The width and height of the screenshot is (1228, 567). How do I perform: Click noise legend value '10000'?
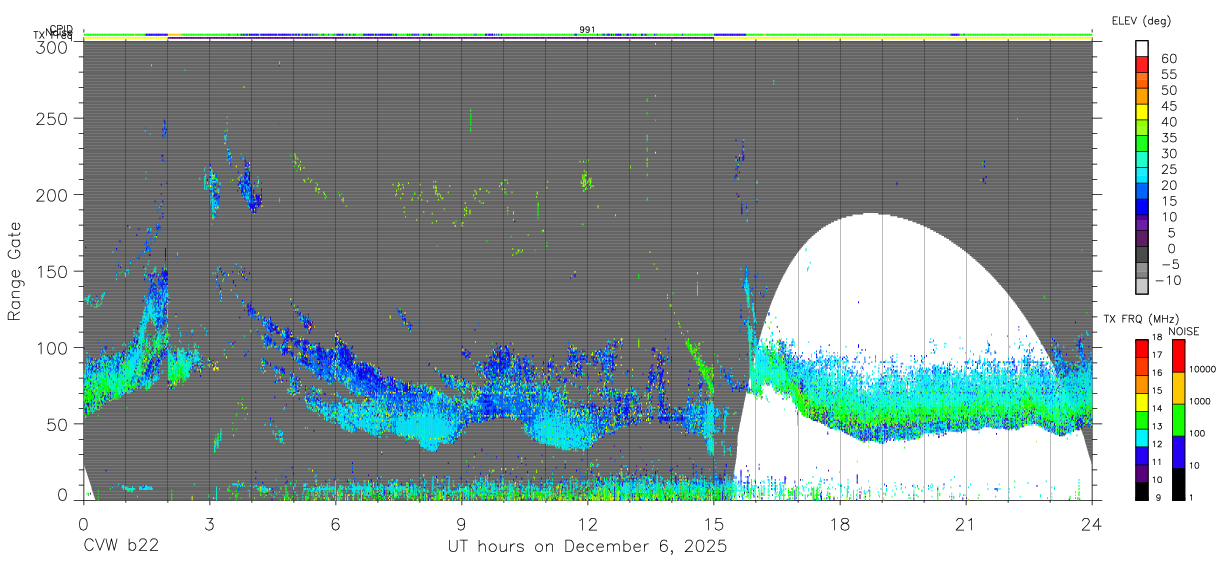click(x=1203, y=370)
